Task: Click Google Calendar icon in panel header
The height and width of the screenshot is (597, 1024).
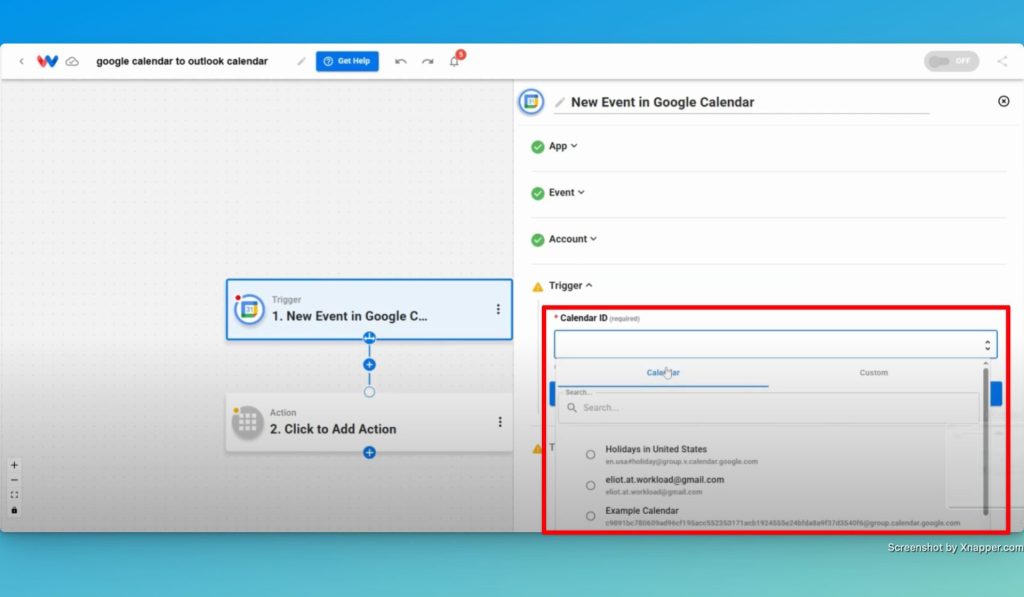Action: (531, 102)
